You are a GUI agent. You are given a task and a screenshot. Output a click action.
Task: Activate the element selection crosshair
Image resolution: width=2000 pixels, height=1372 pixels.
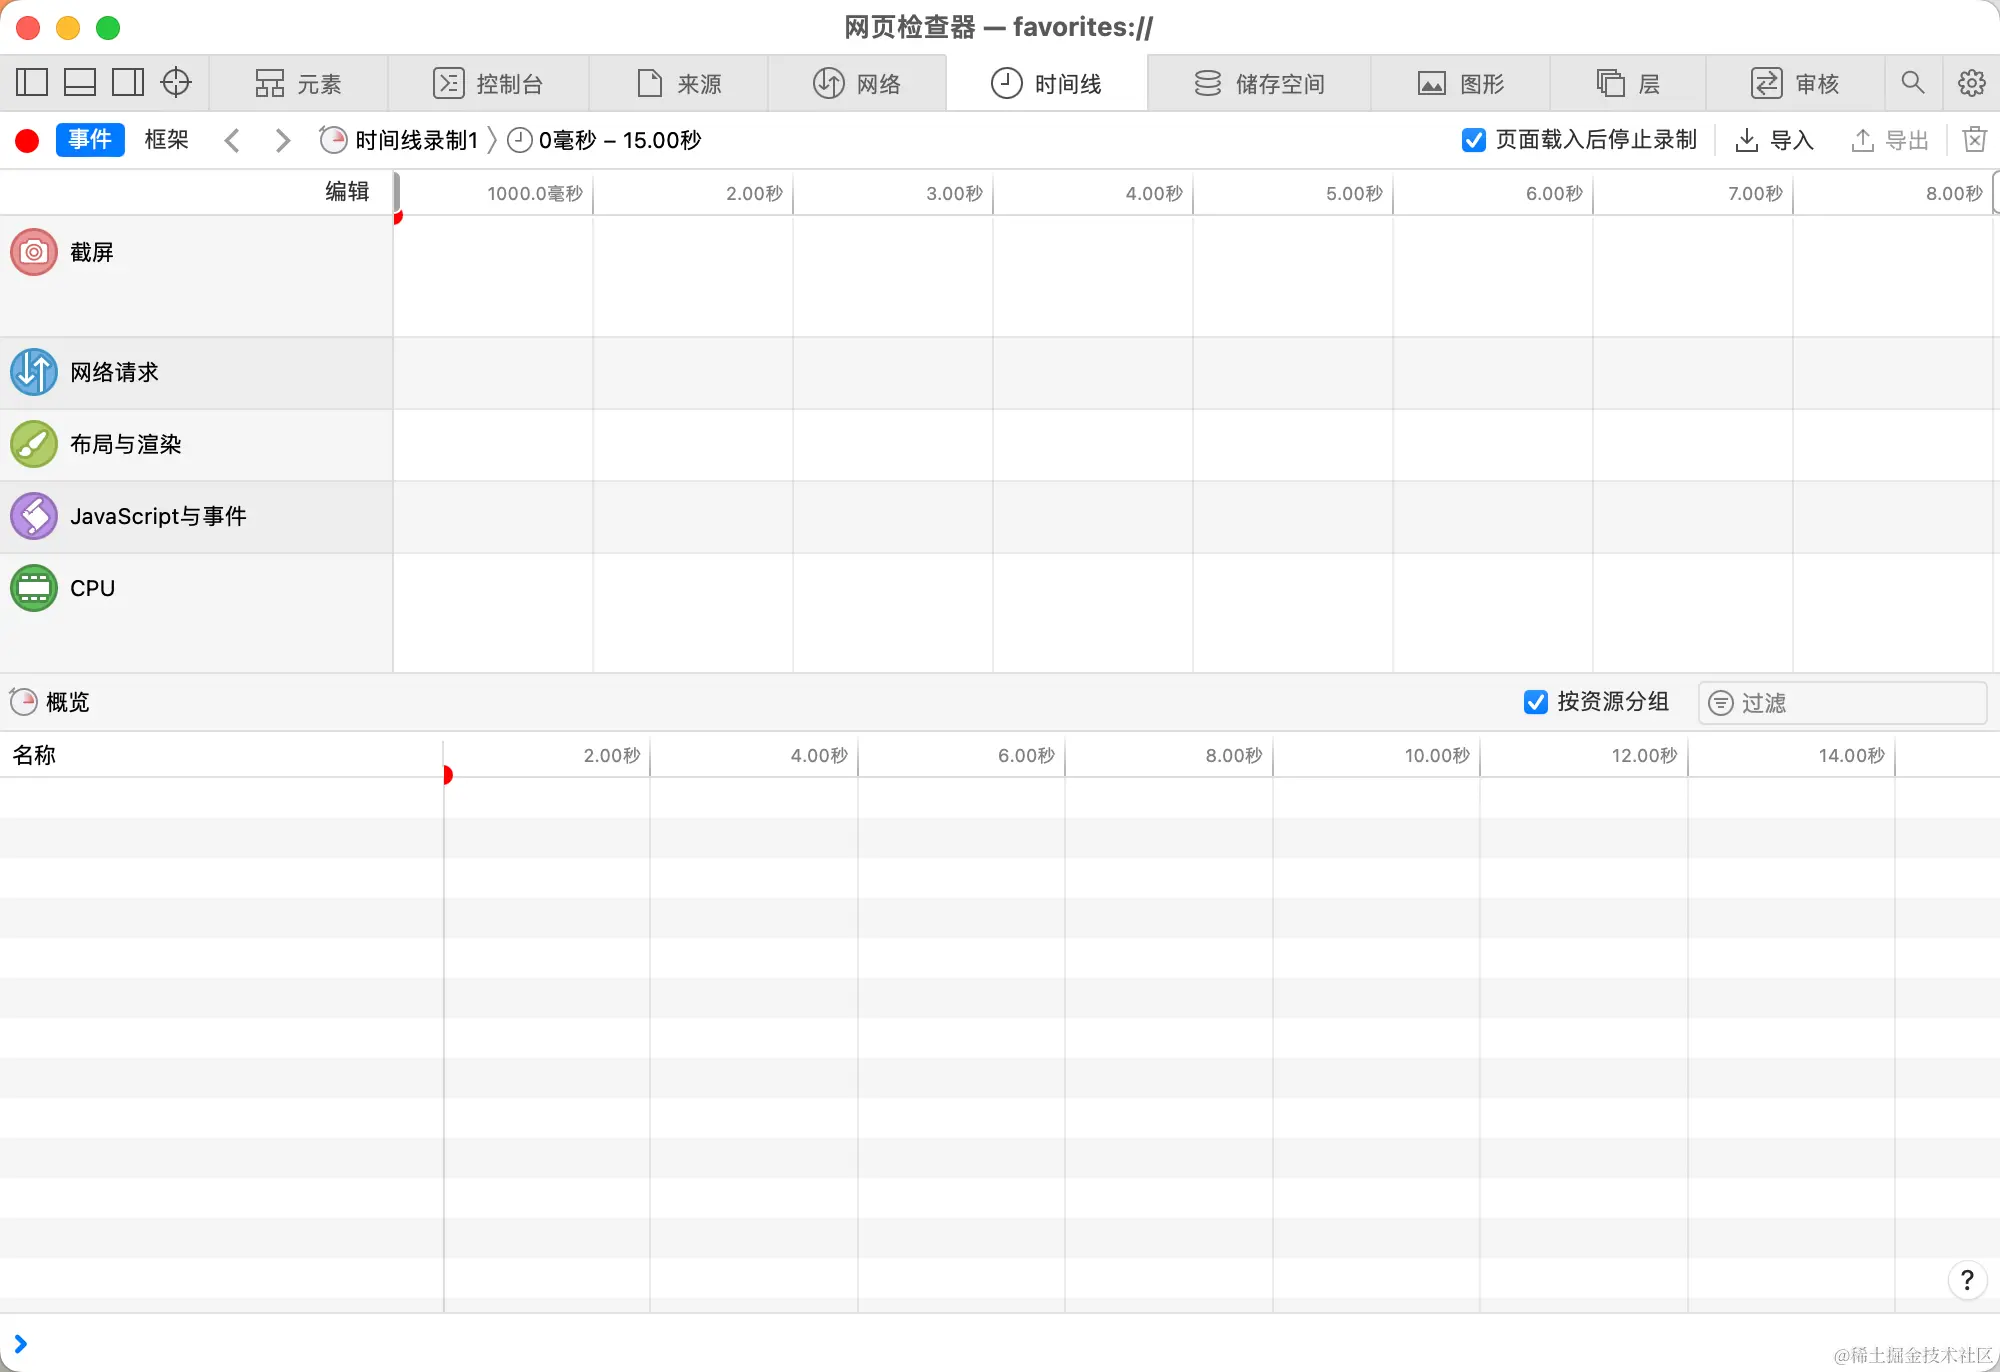pos(176,82)
